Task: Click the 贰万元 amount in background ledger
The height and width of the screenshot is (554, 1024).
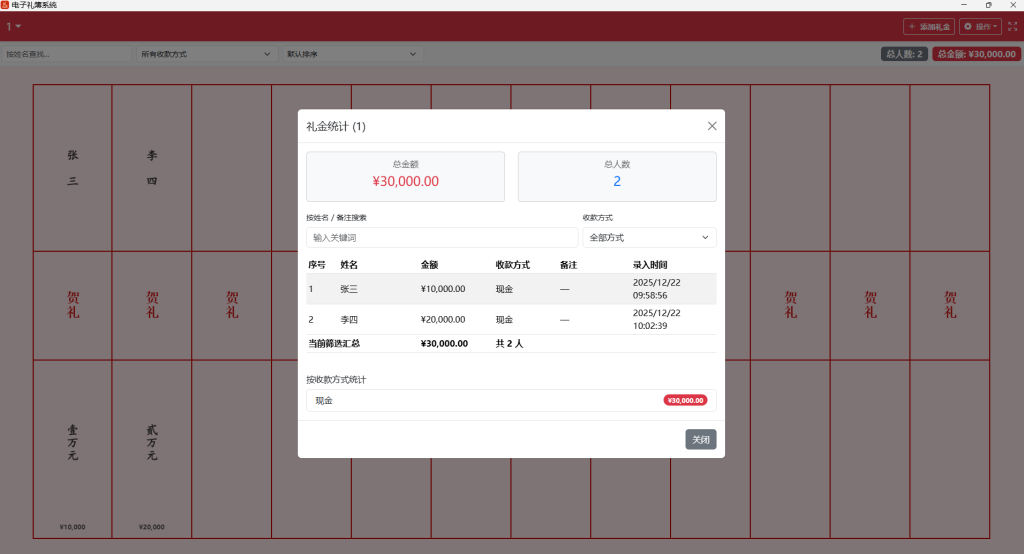Action: [x=152, y=442]
